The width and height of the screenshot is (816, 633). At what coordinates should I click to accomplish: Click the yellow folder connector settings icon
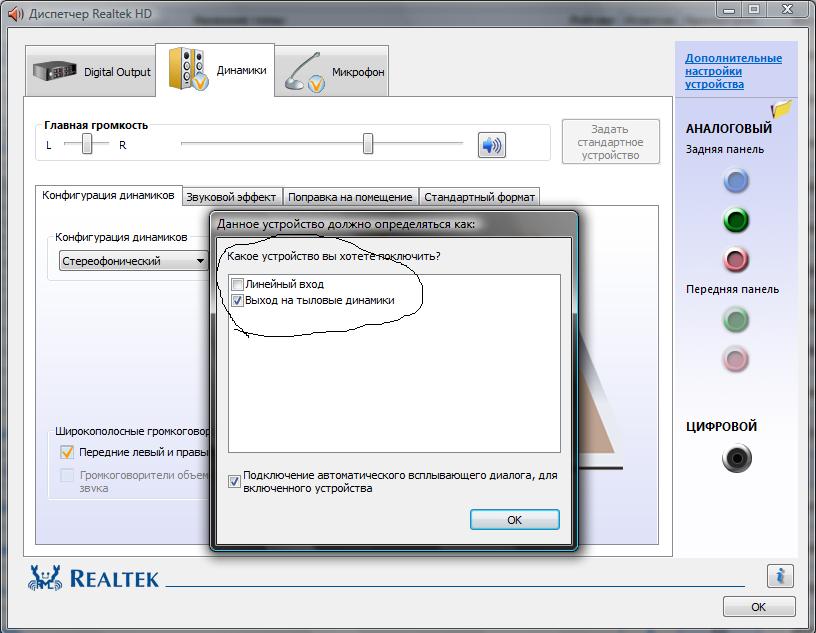point(781,108)
